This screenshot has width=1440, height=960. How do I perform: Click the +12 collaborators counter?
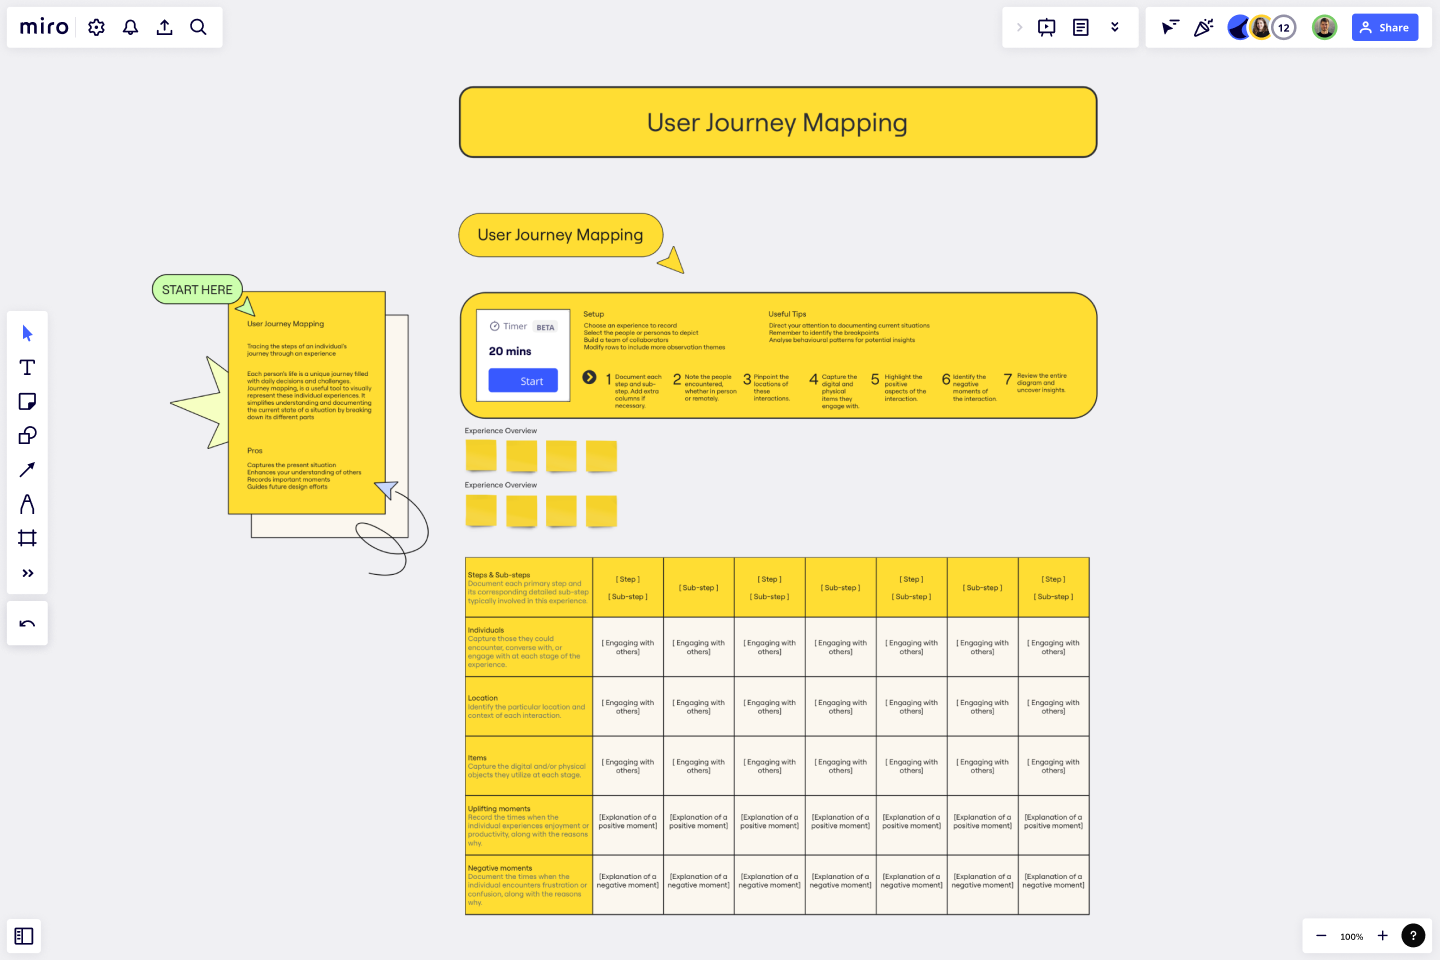1283,27
